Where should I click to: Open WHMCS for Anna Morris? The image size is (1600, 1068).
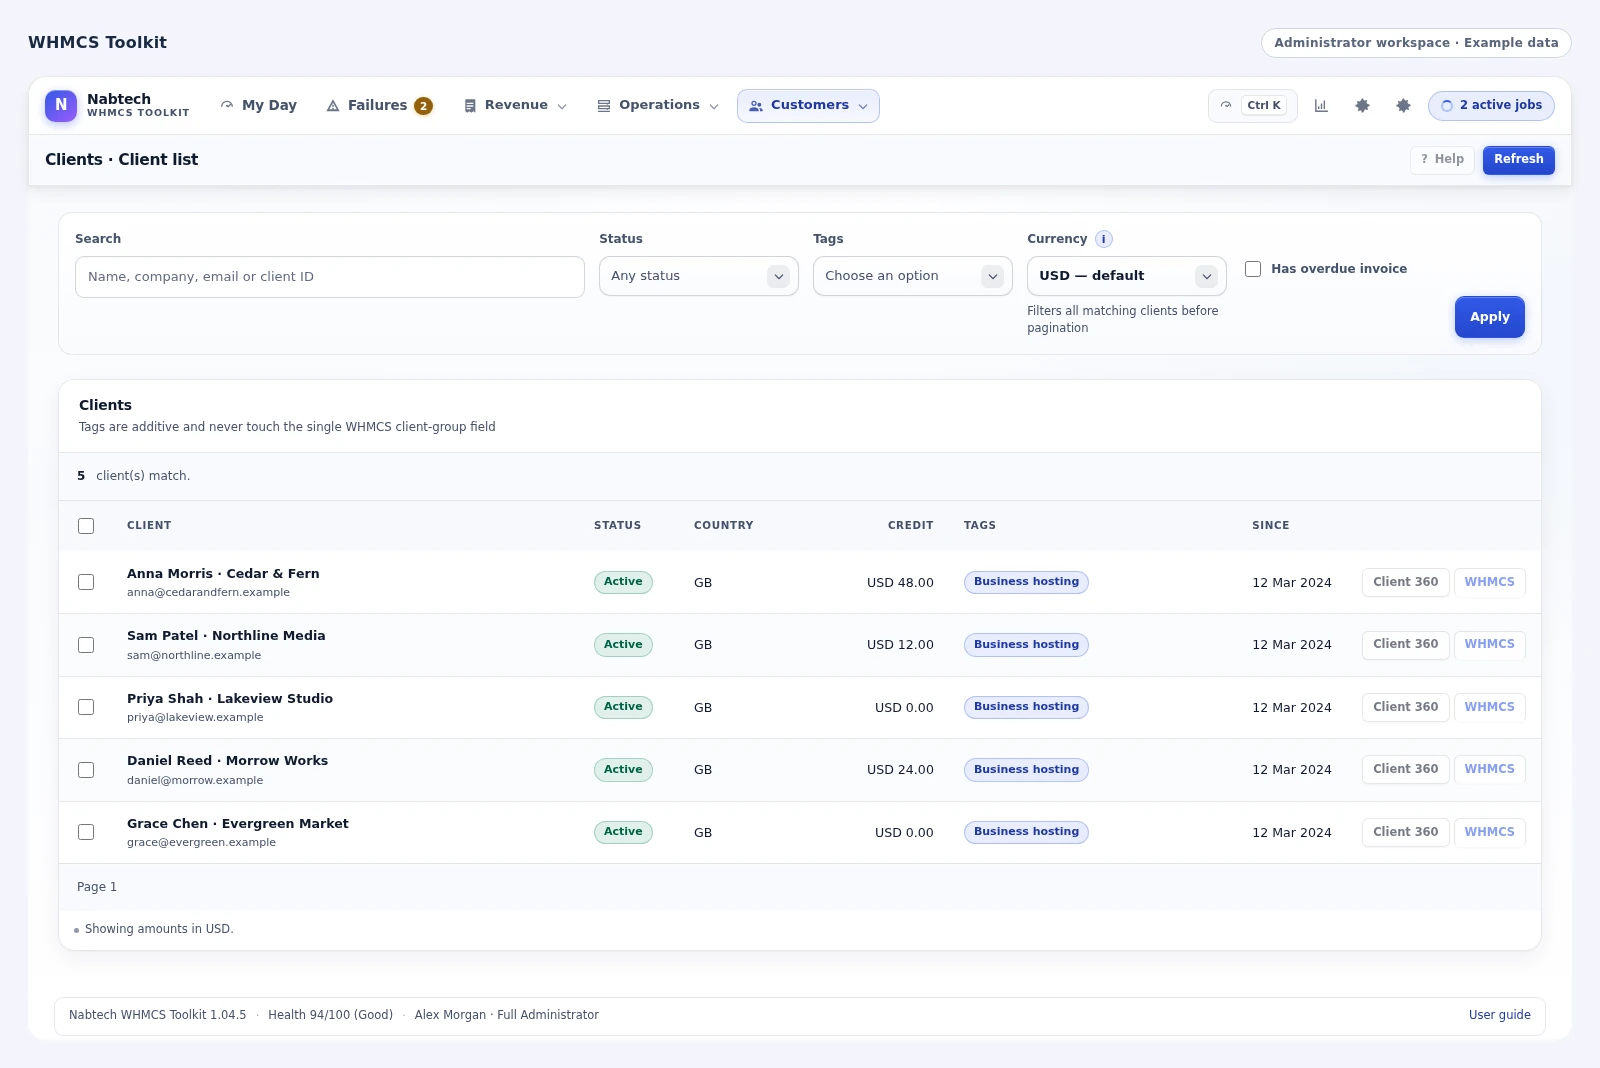[1489, 582]
